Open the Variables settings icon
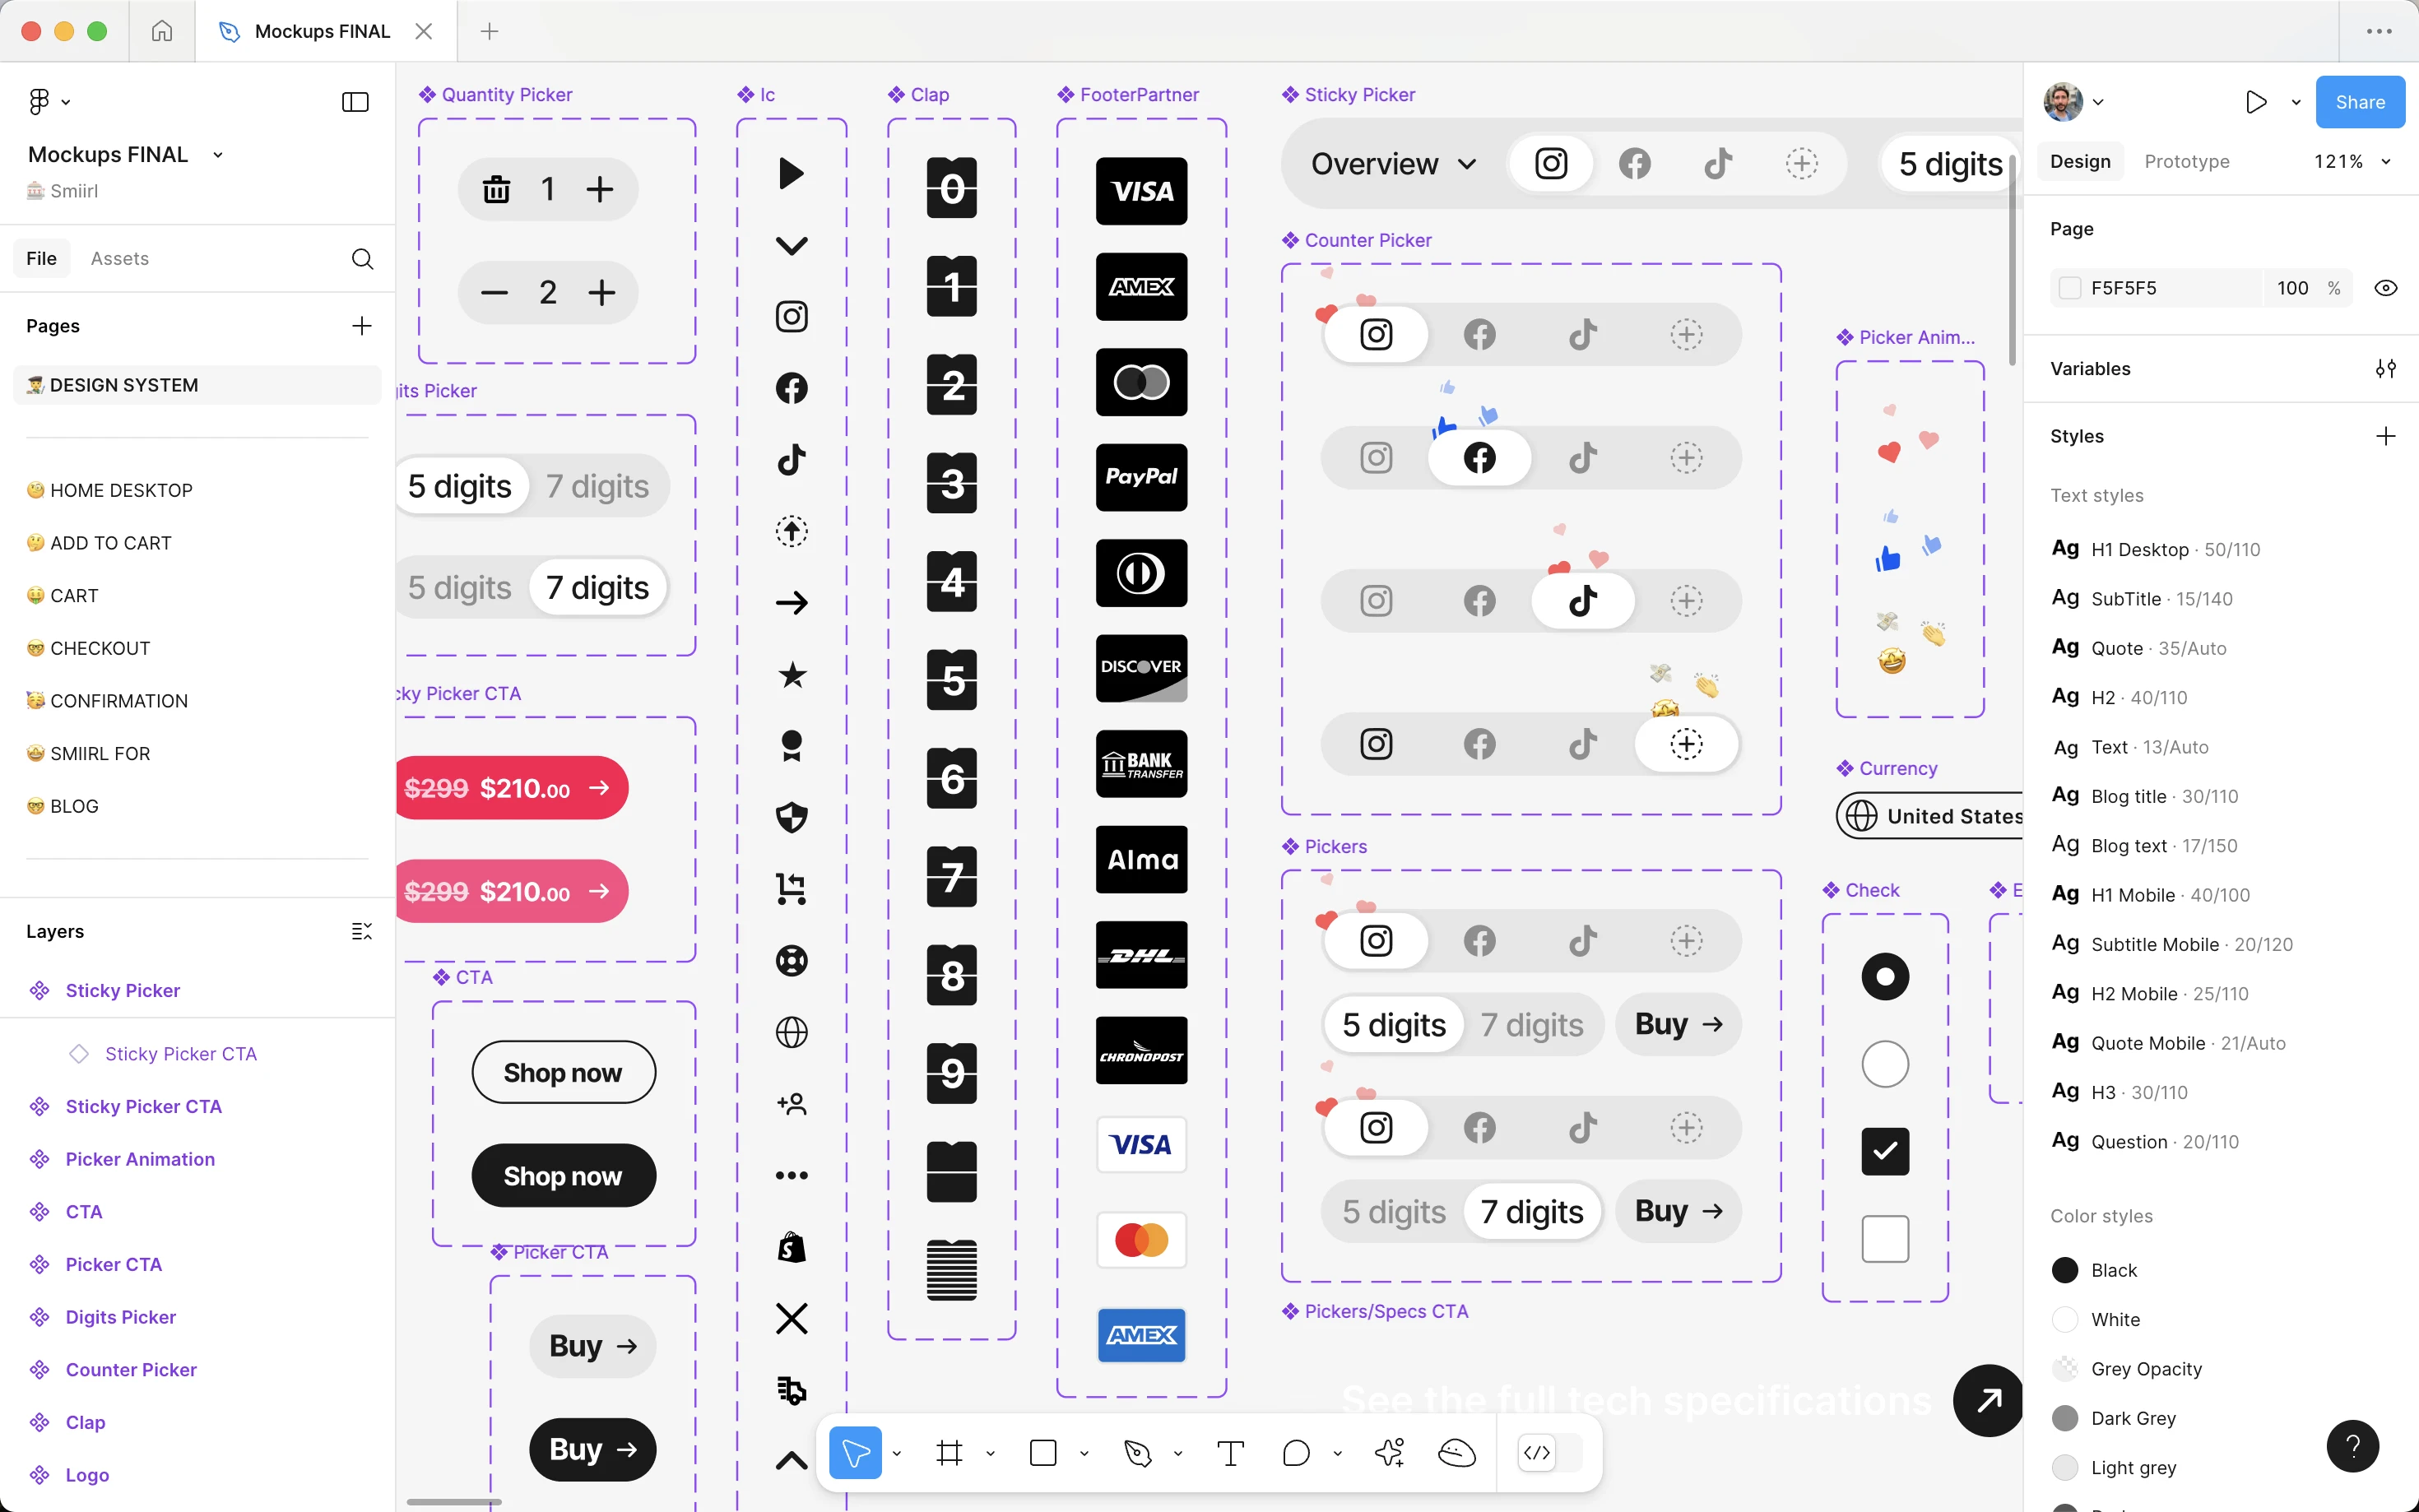2419x1512 pixels. tap(2385, 369)
